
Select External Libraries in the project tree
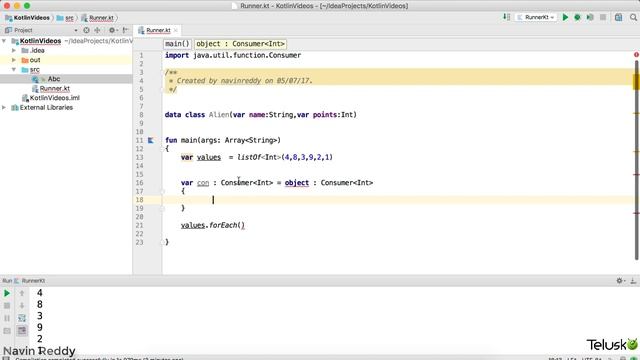(x=46, y=107)
